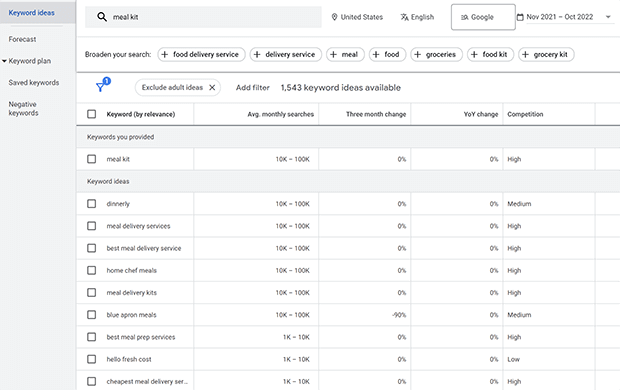Change the English language setting
This screenshot has width=620, height=390.
click(417, 17)
